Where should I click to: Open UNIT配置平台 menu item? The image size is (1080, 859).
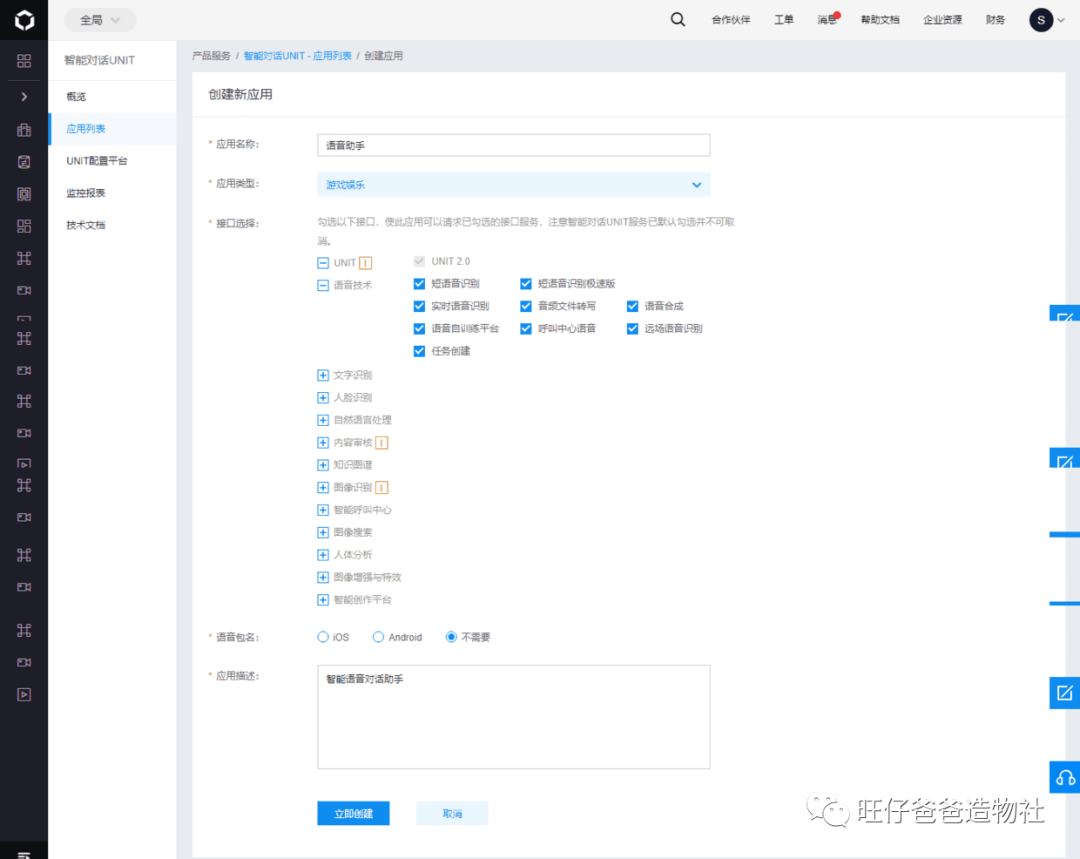click(112, 161)
